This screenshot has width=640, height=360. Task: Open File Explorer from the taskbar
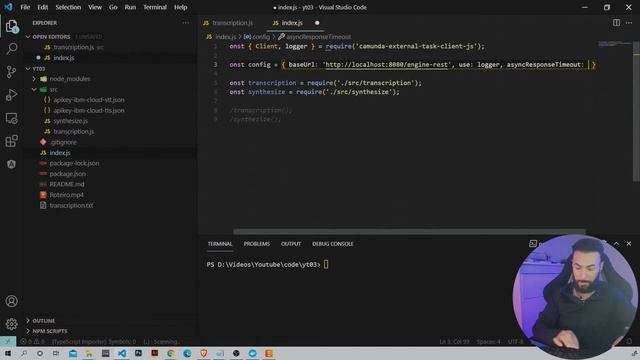89,353
